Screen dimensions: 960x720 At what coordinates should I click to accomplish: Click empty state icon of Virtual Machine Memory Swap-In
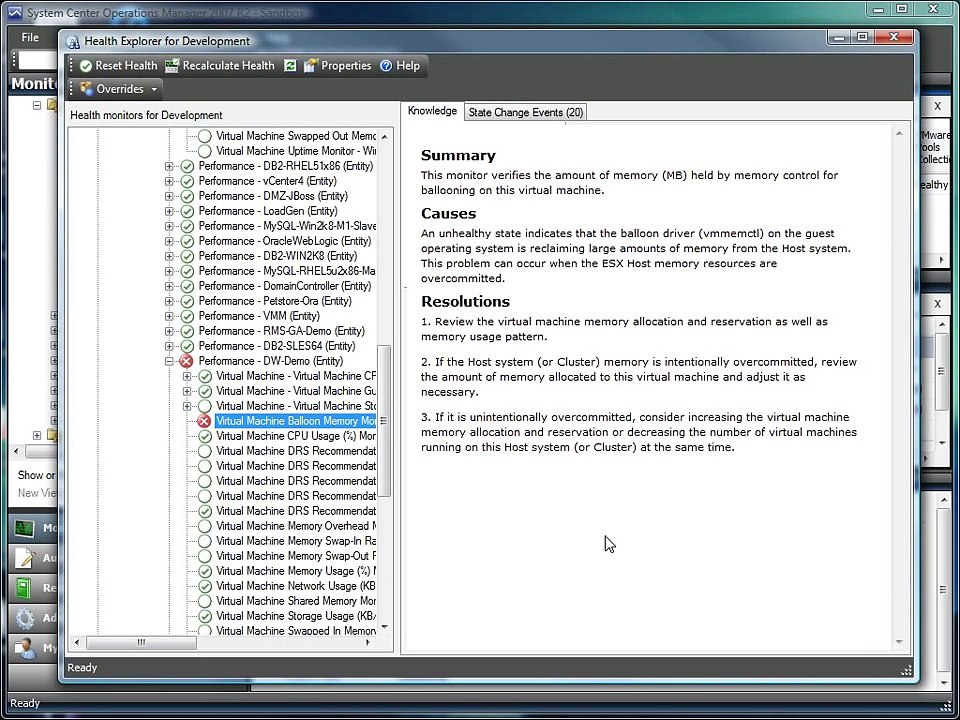pyautogui.click(x=204, y=541)
